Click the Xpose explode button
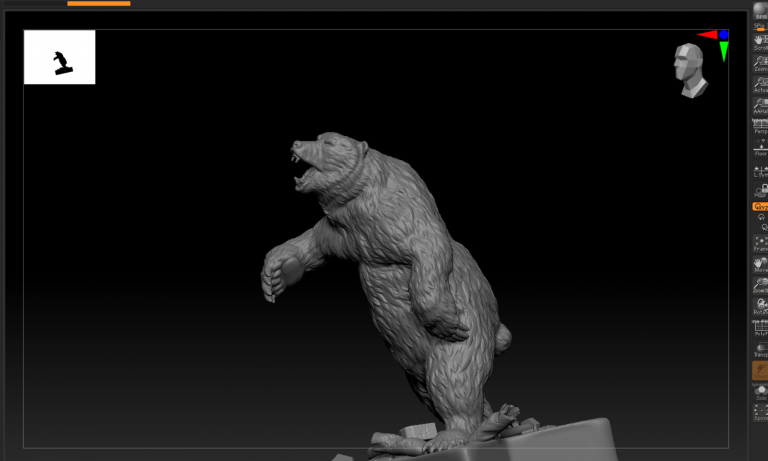Screen dimensions: 768x461 (x=761, y=413)
